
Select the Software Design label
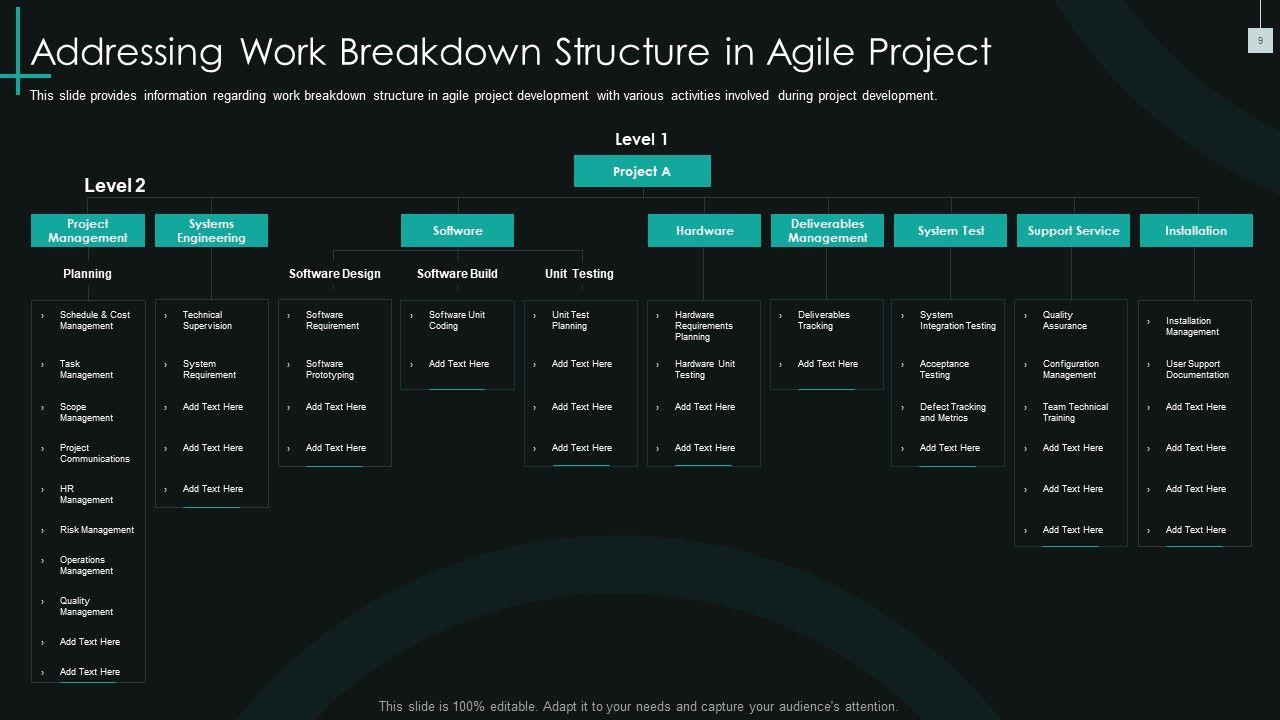click(x=334, y=274)
